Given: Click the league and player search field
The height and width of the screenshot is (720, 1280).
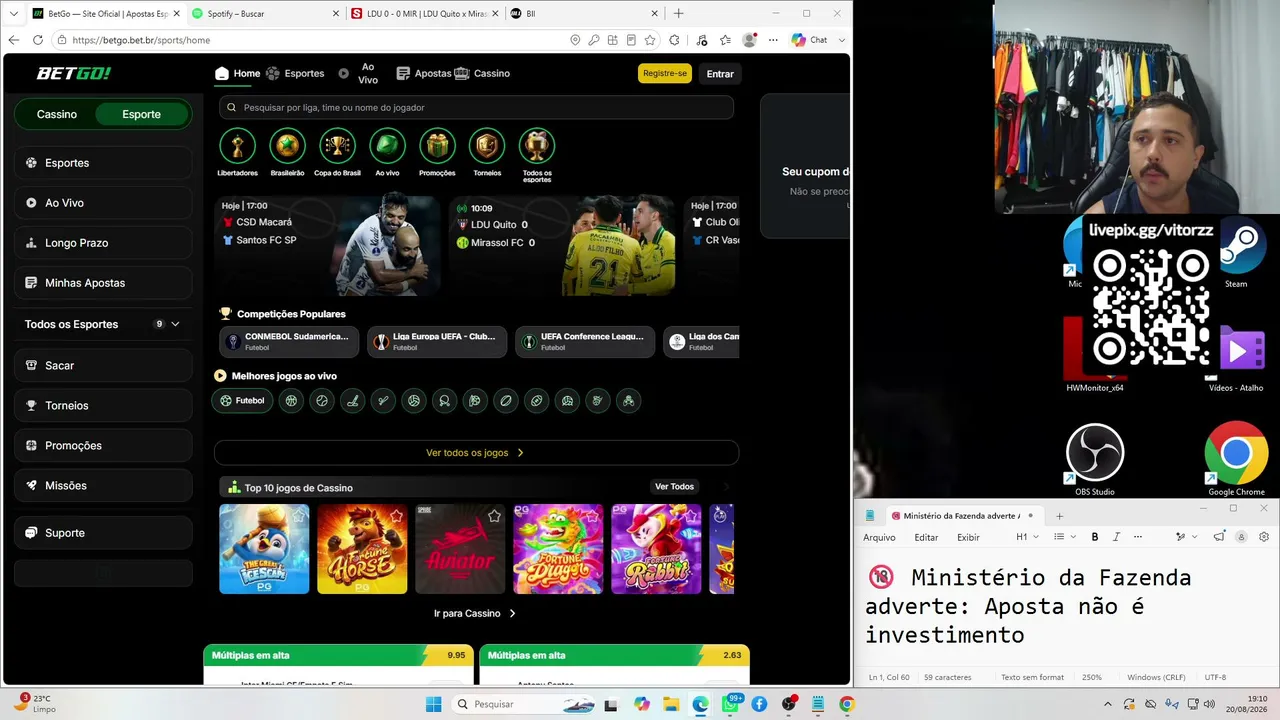Looking at the screenshot, I should pyautogui.click(x=476, y=107).
